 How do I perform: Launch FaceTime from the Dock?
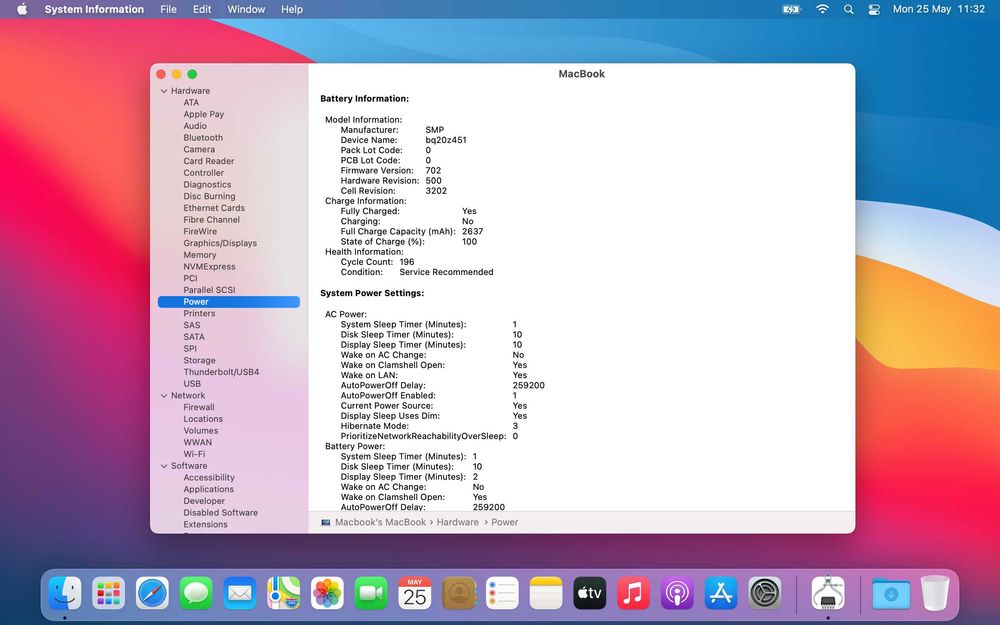tap(371, 593)
